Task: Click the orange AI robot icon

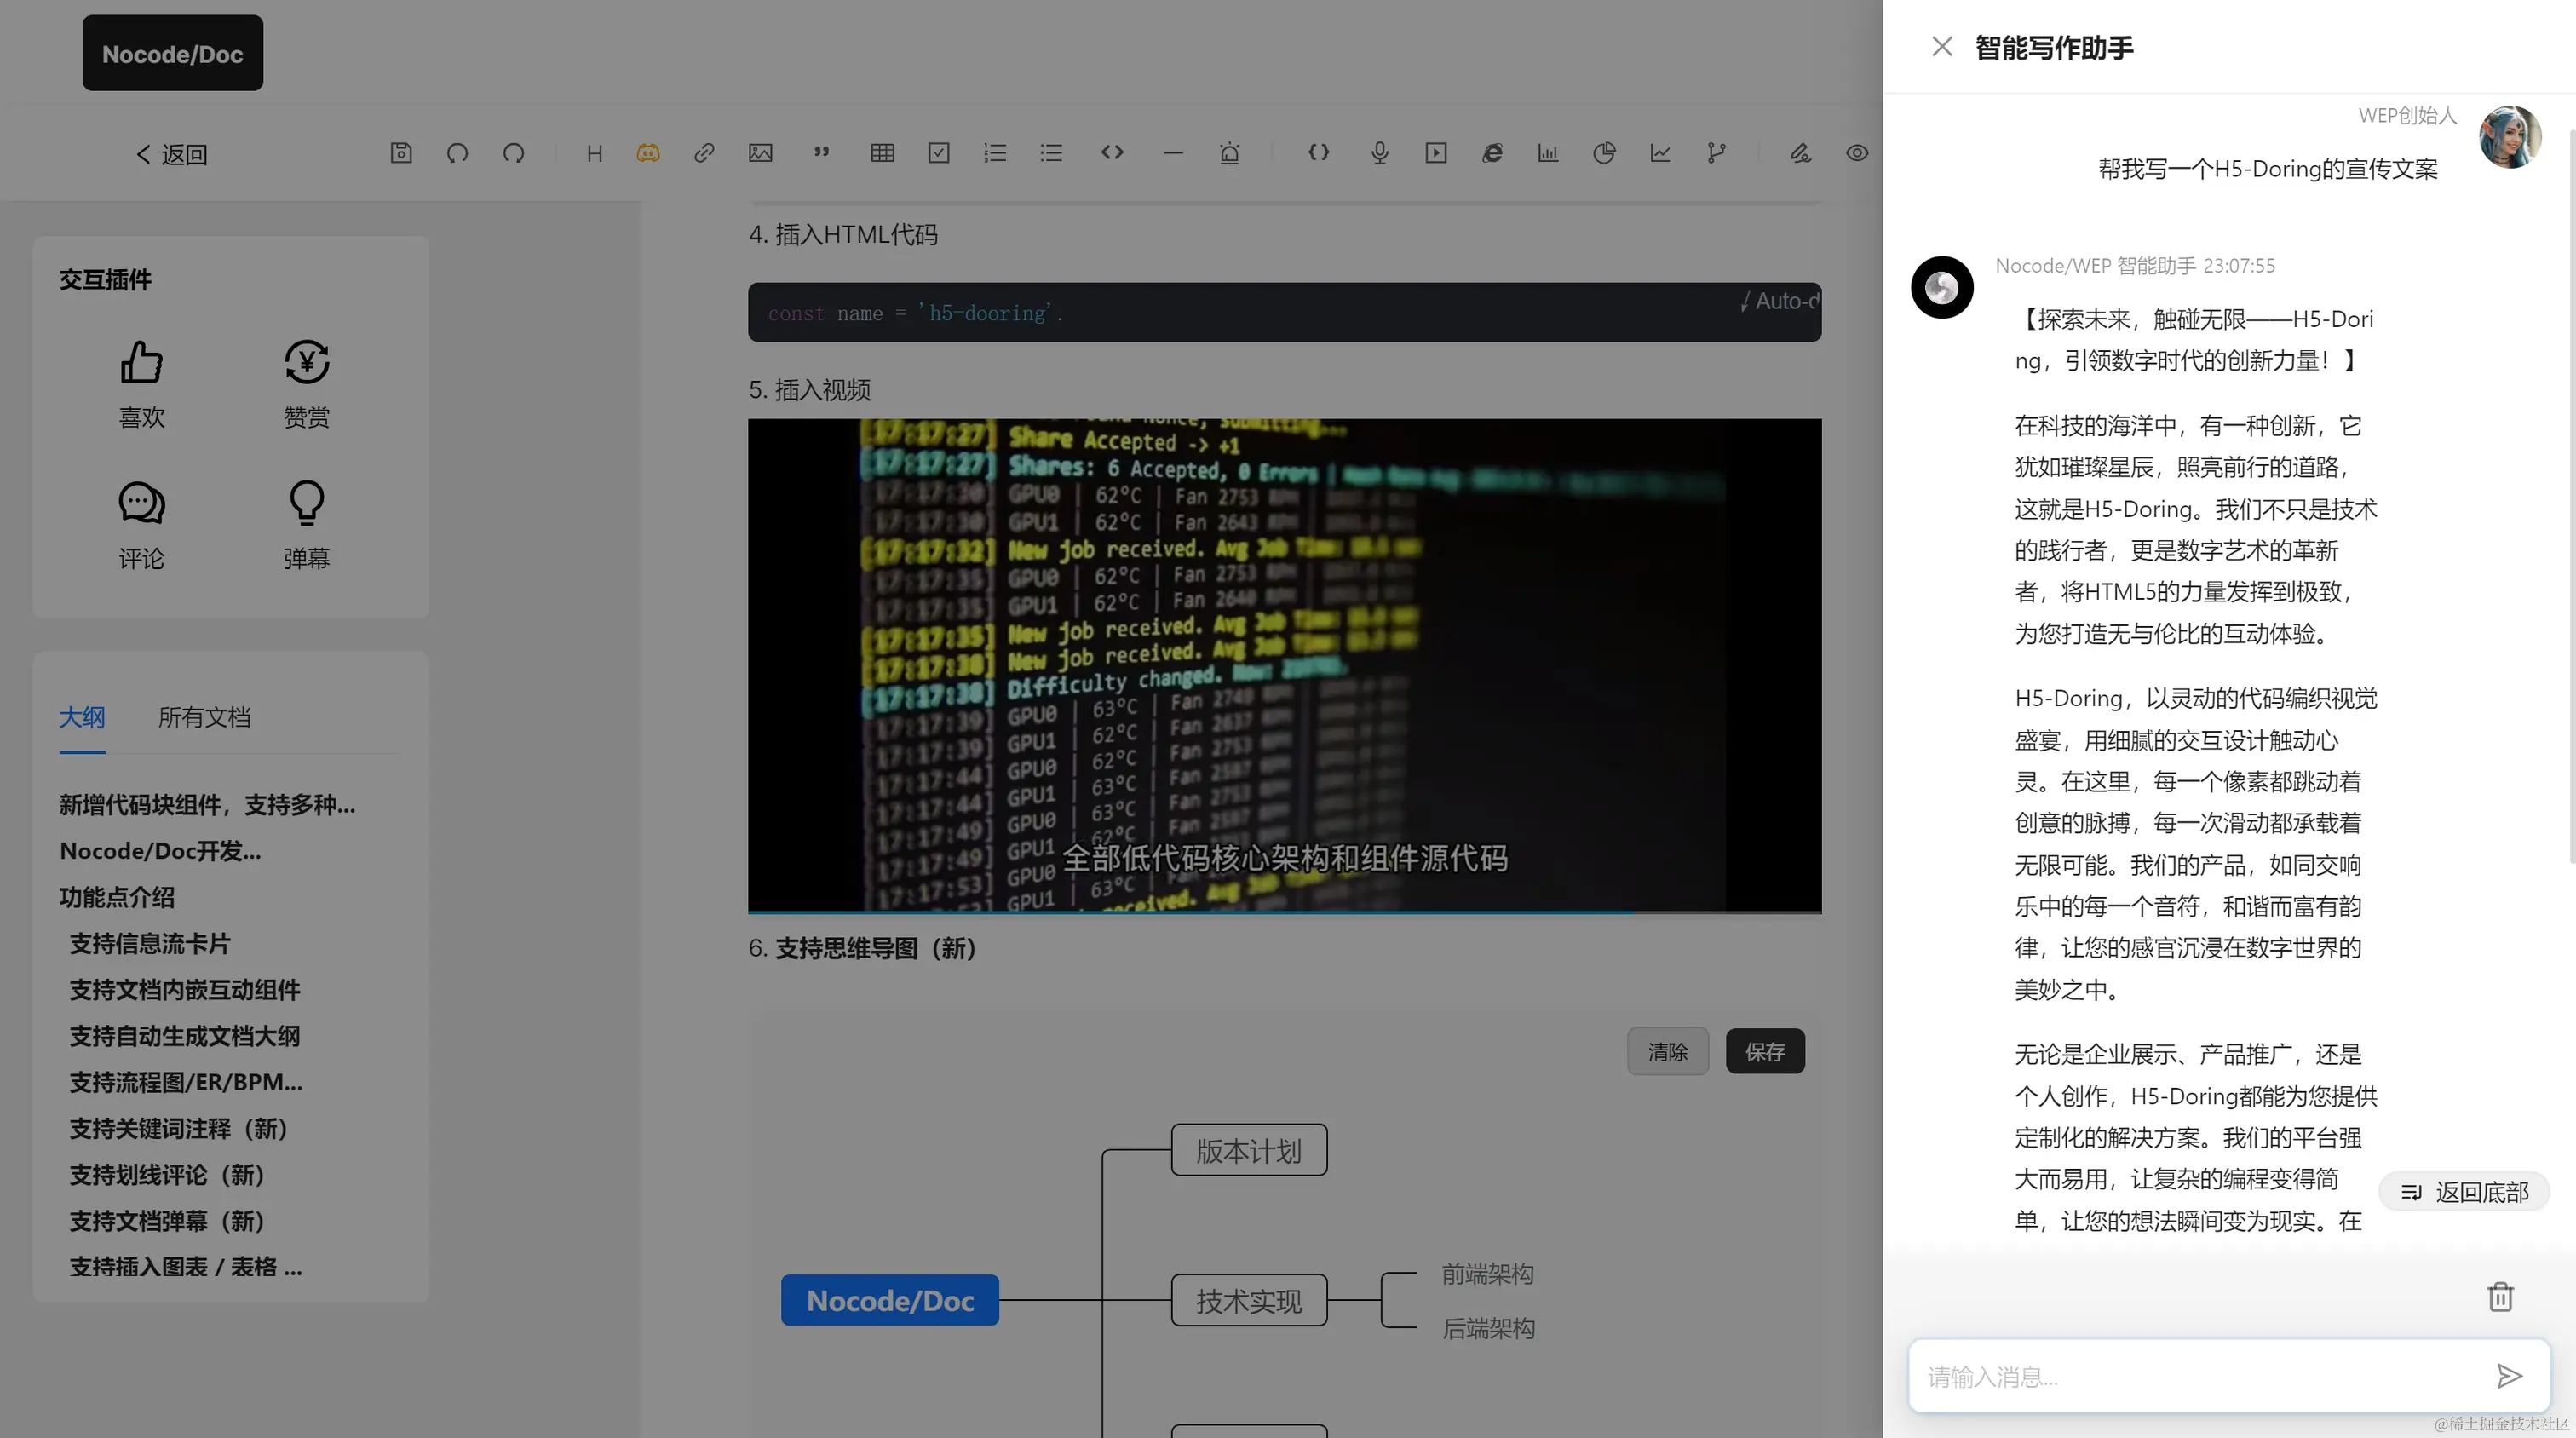Action: point(648,153)
